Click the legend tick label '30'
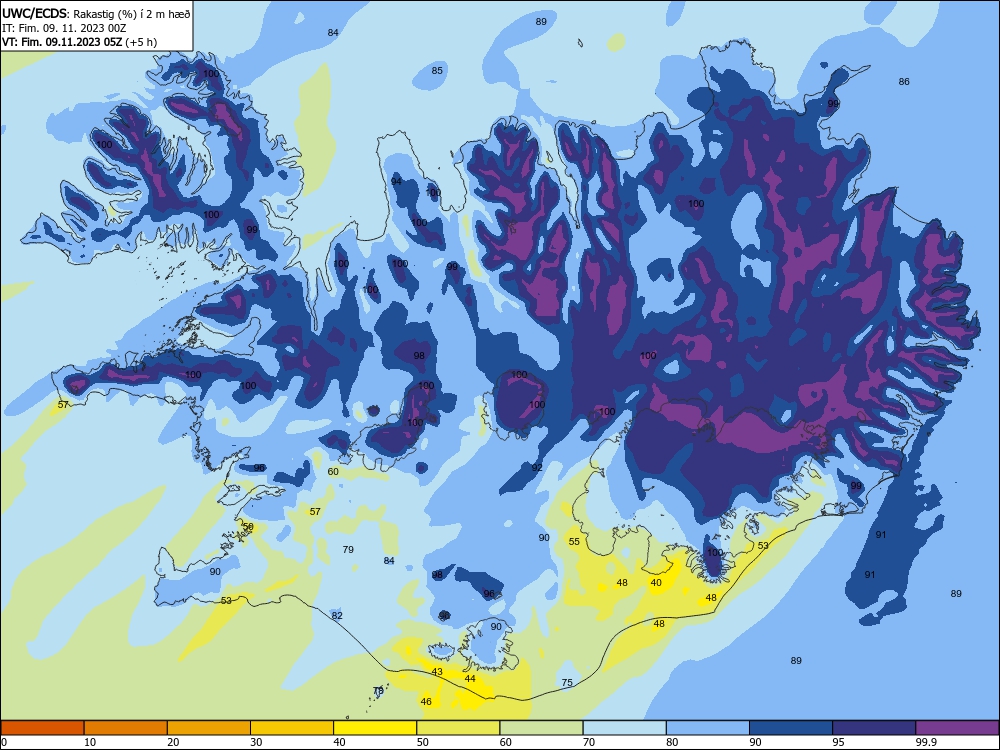Viewport: 1000px width, 750px height. [x=256, y=742]
